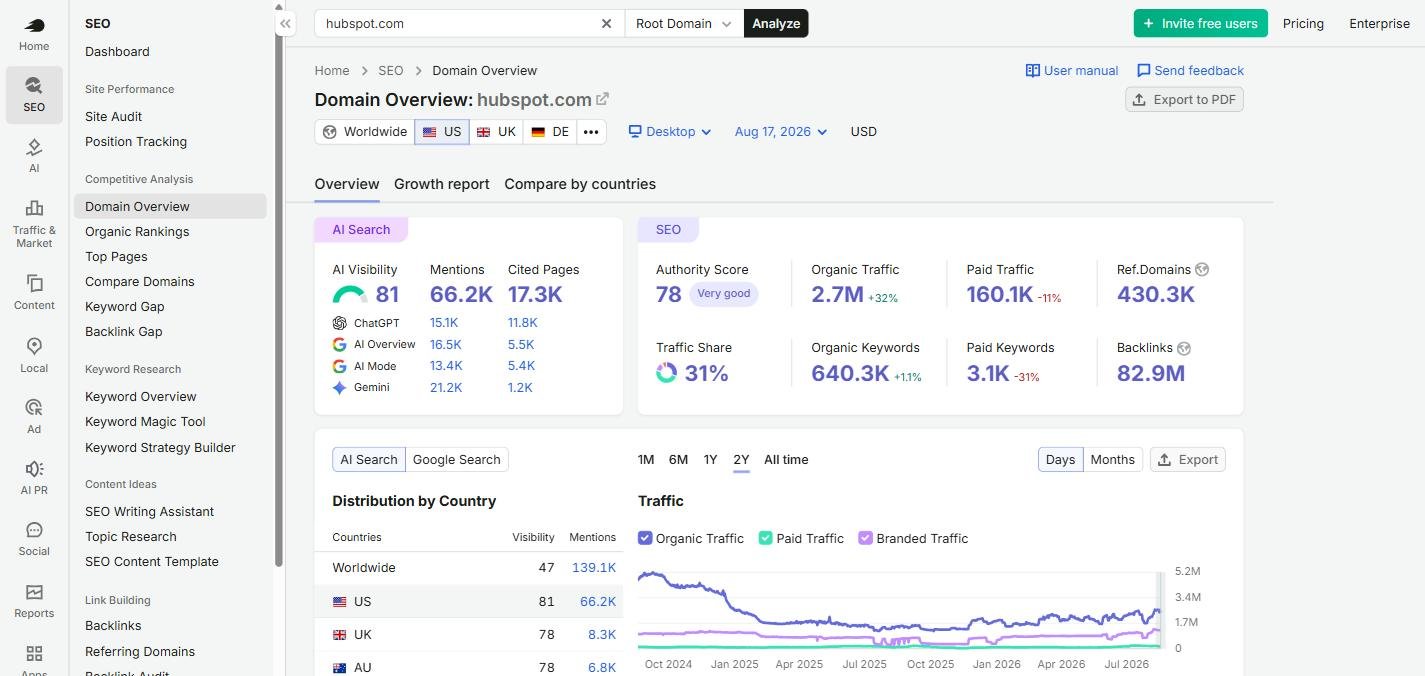1425x676 pixels.
Task: Toggle the Branded Traffic checkbox
Action: tap(866, 538)
